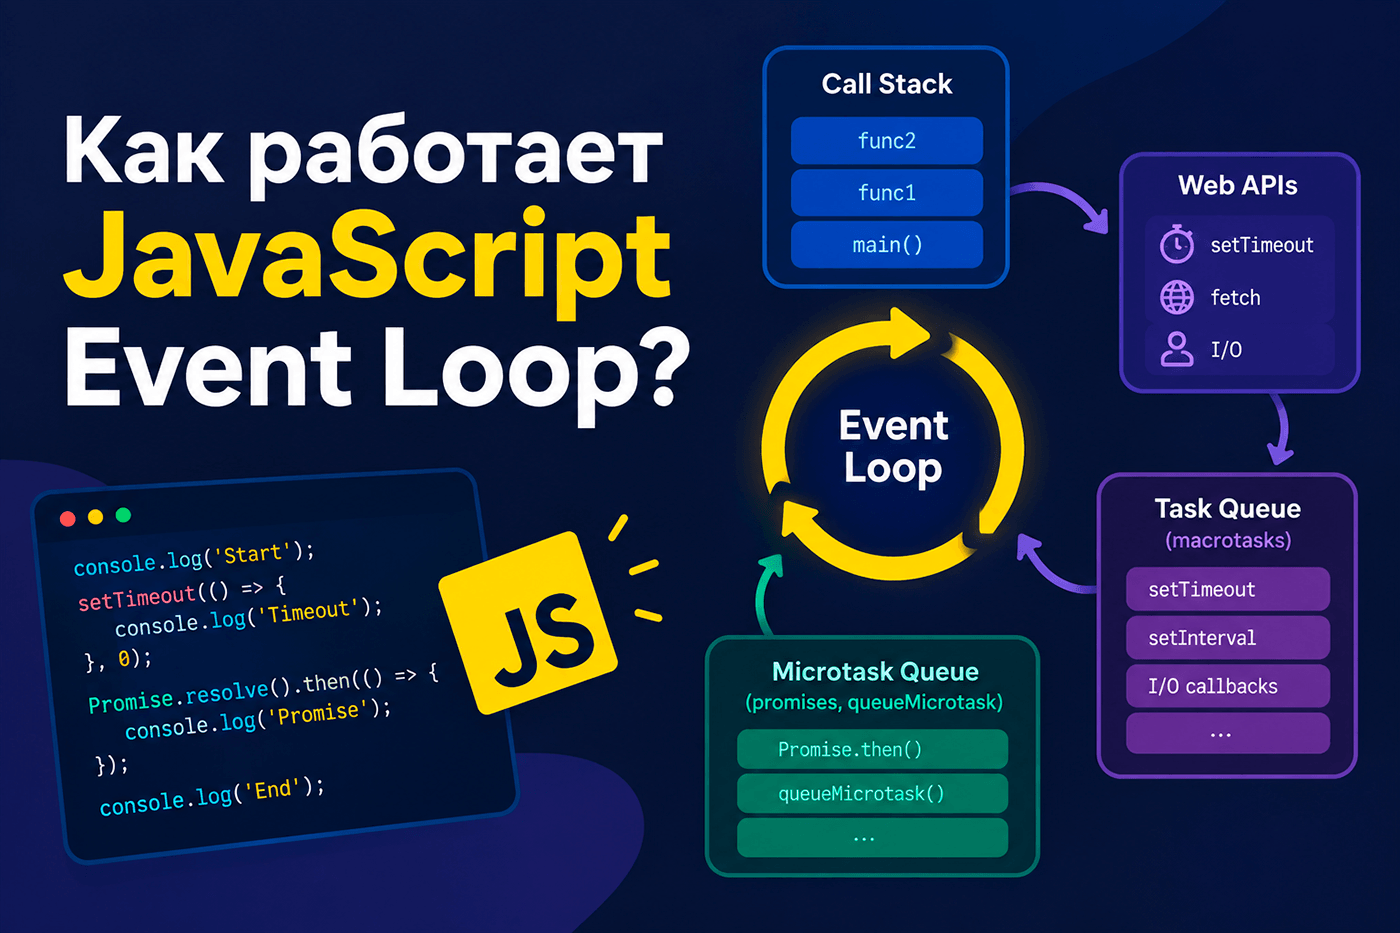Click the console.log('Timeout') code line
The width and height of the screenshot is (1400, 933).
point(248,617)
